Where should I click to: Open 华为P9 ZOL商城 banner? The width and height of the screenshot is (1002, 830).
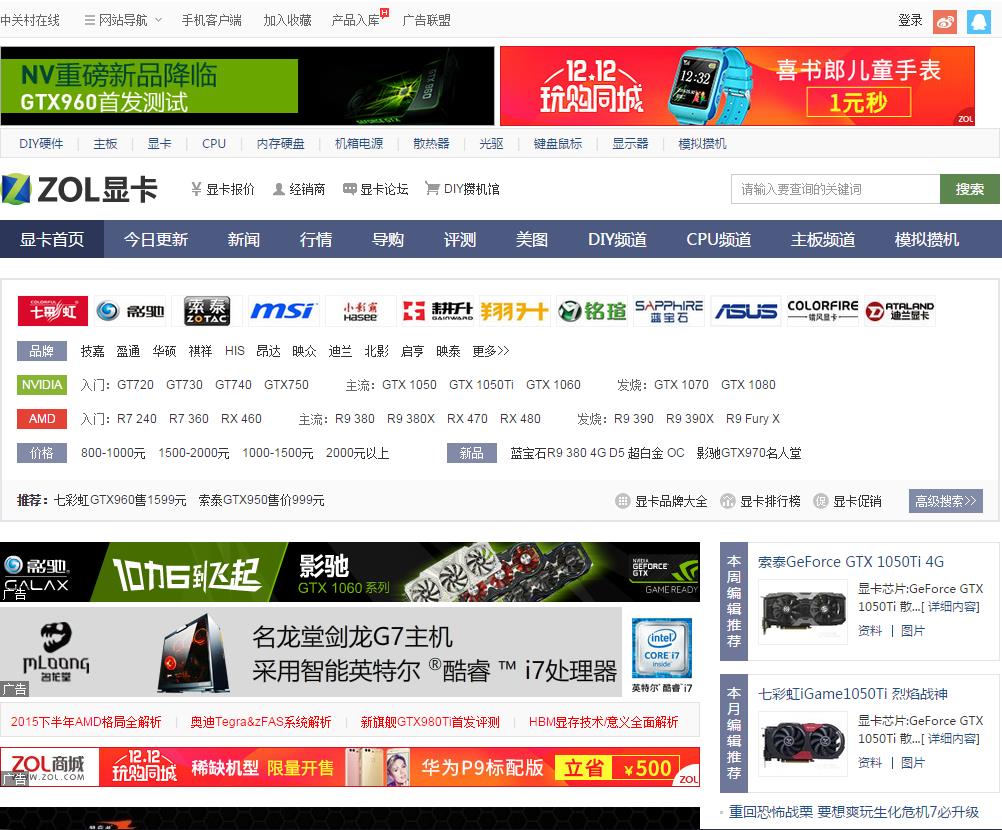tap(350, 767)
